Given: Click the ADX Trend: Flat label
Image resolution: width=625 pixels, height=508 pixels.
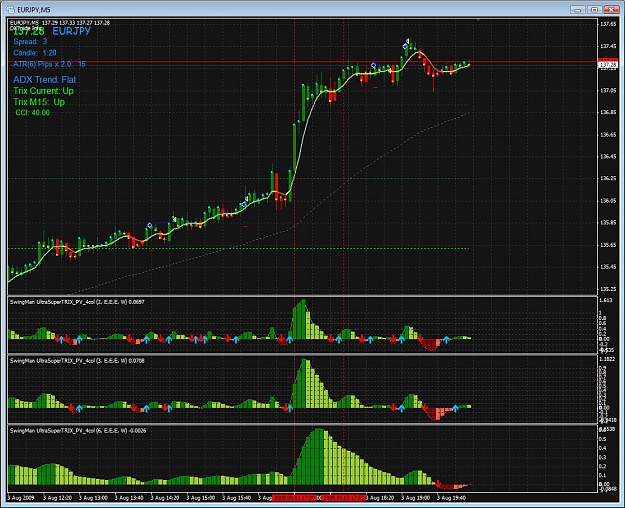Looking at the screenshot, I should click(x=45, y=80).
